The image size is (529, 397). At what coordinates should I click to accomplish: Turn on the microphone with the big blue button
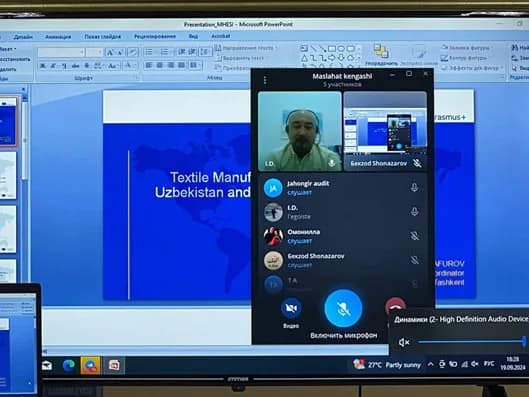coord(343,308)
